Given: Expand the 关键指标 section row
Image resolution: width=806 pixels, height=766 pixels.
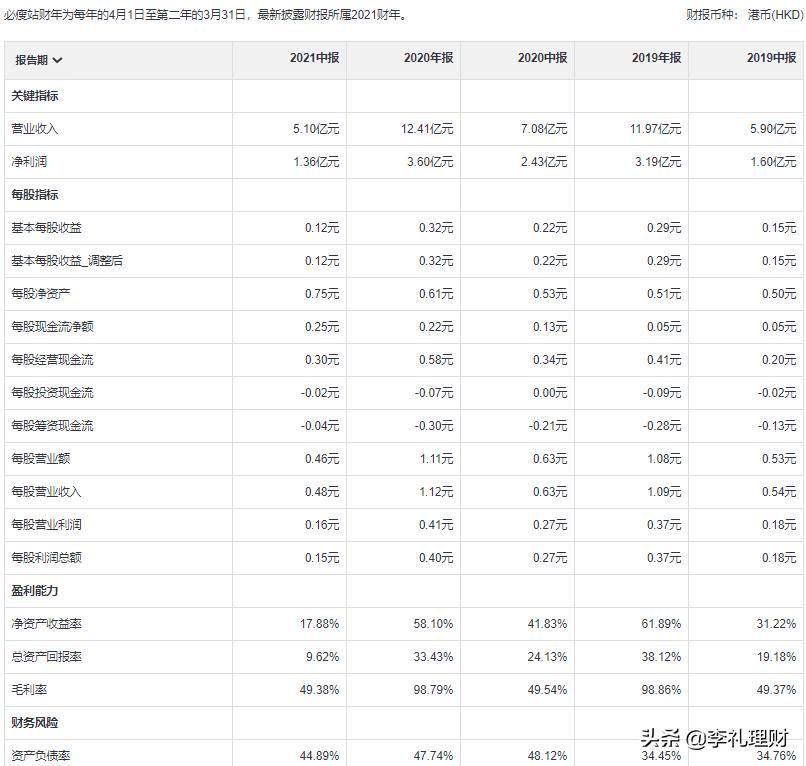Looking at the screenshot, I should click(41, 96).
